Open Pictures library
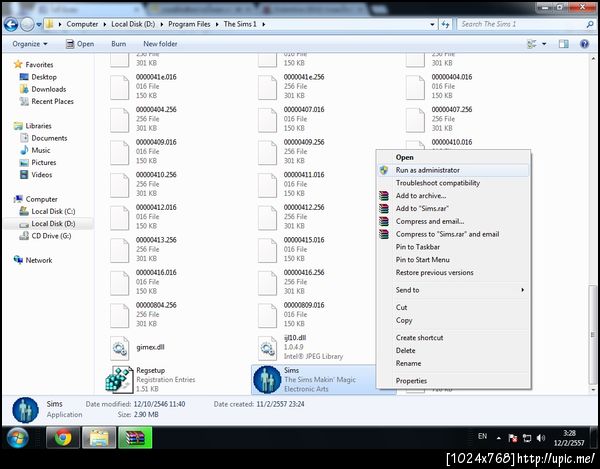The width and height of the screenshot is (600, 469). point(38,163)
